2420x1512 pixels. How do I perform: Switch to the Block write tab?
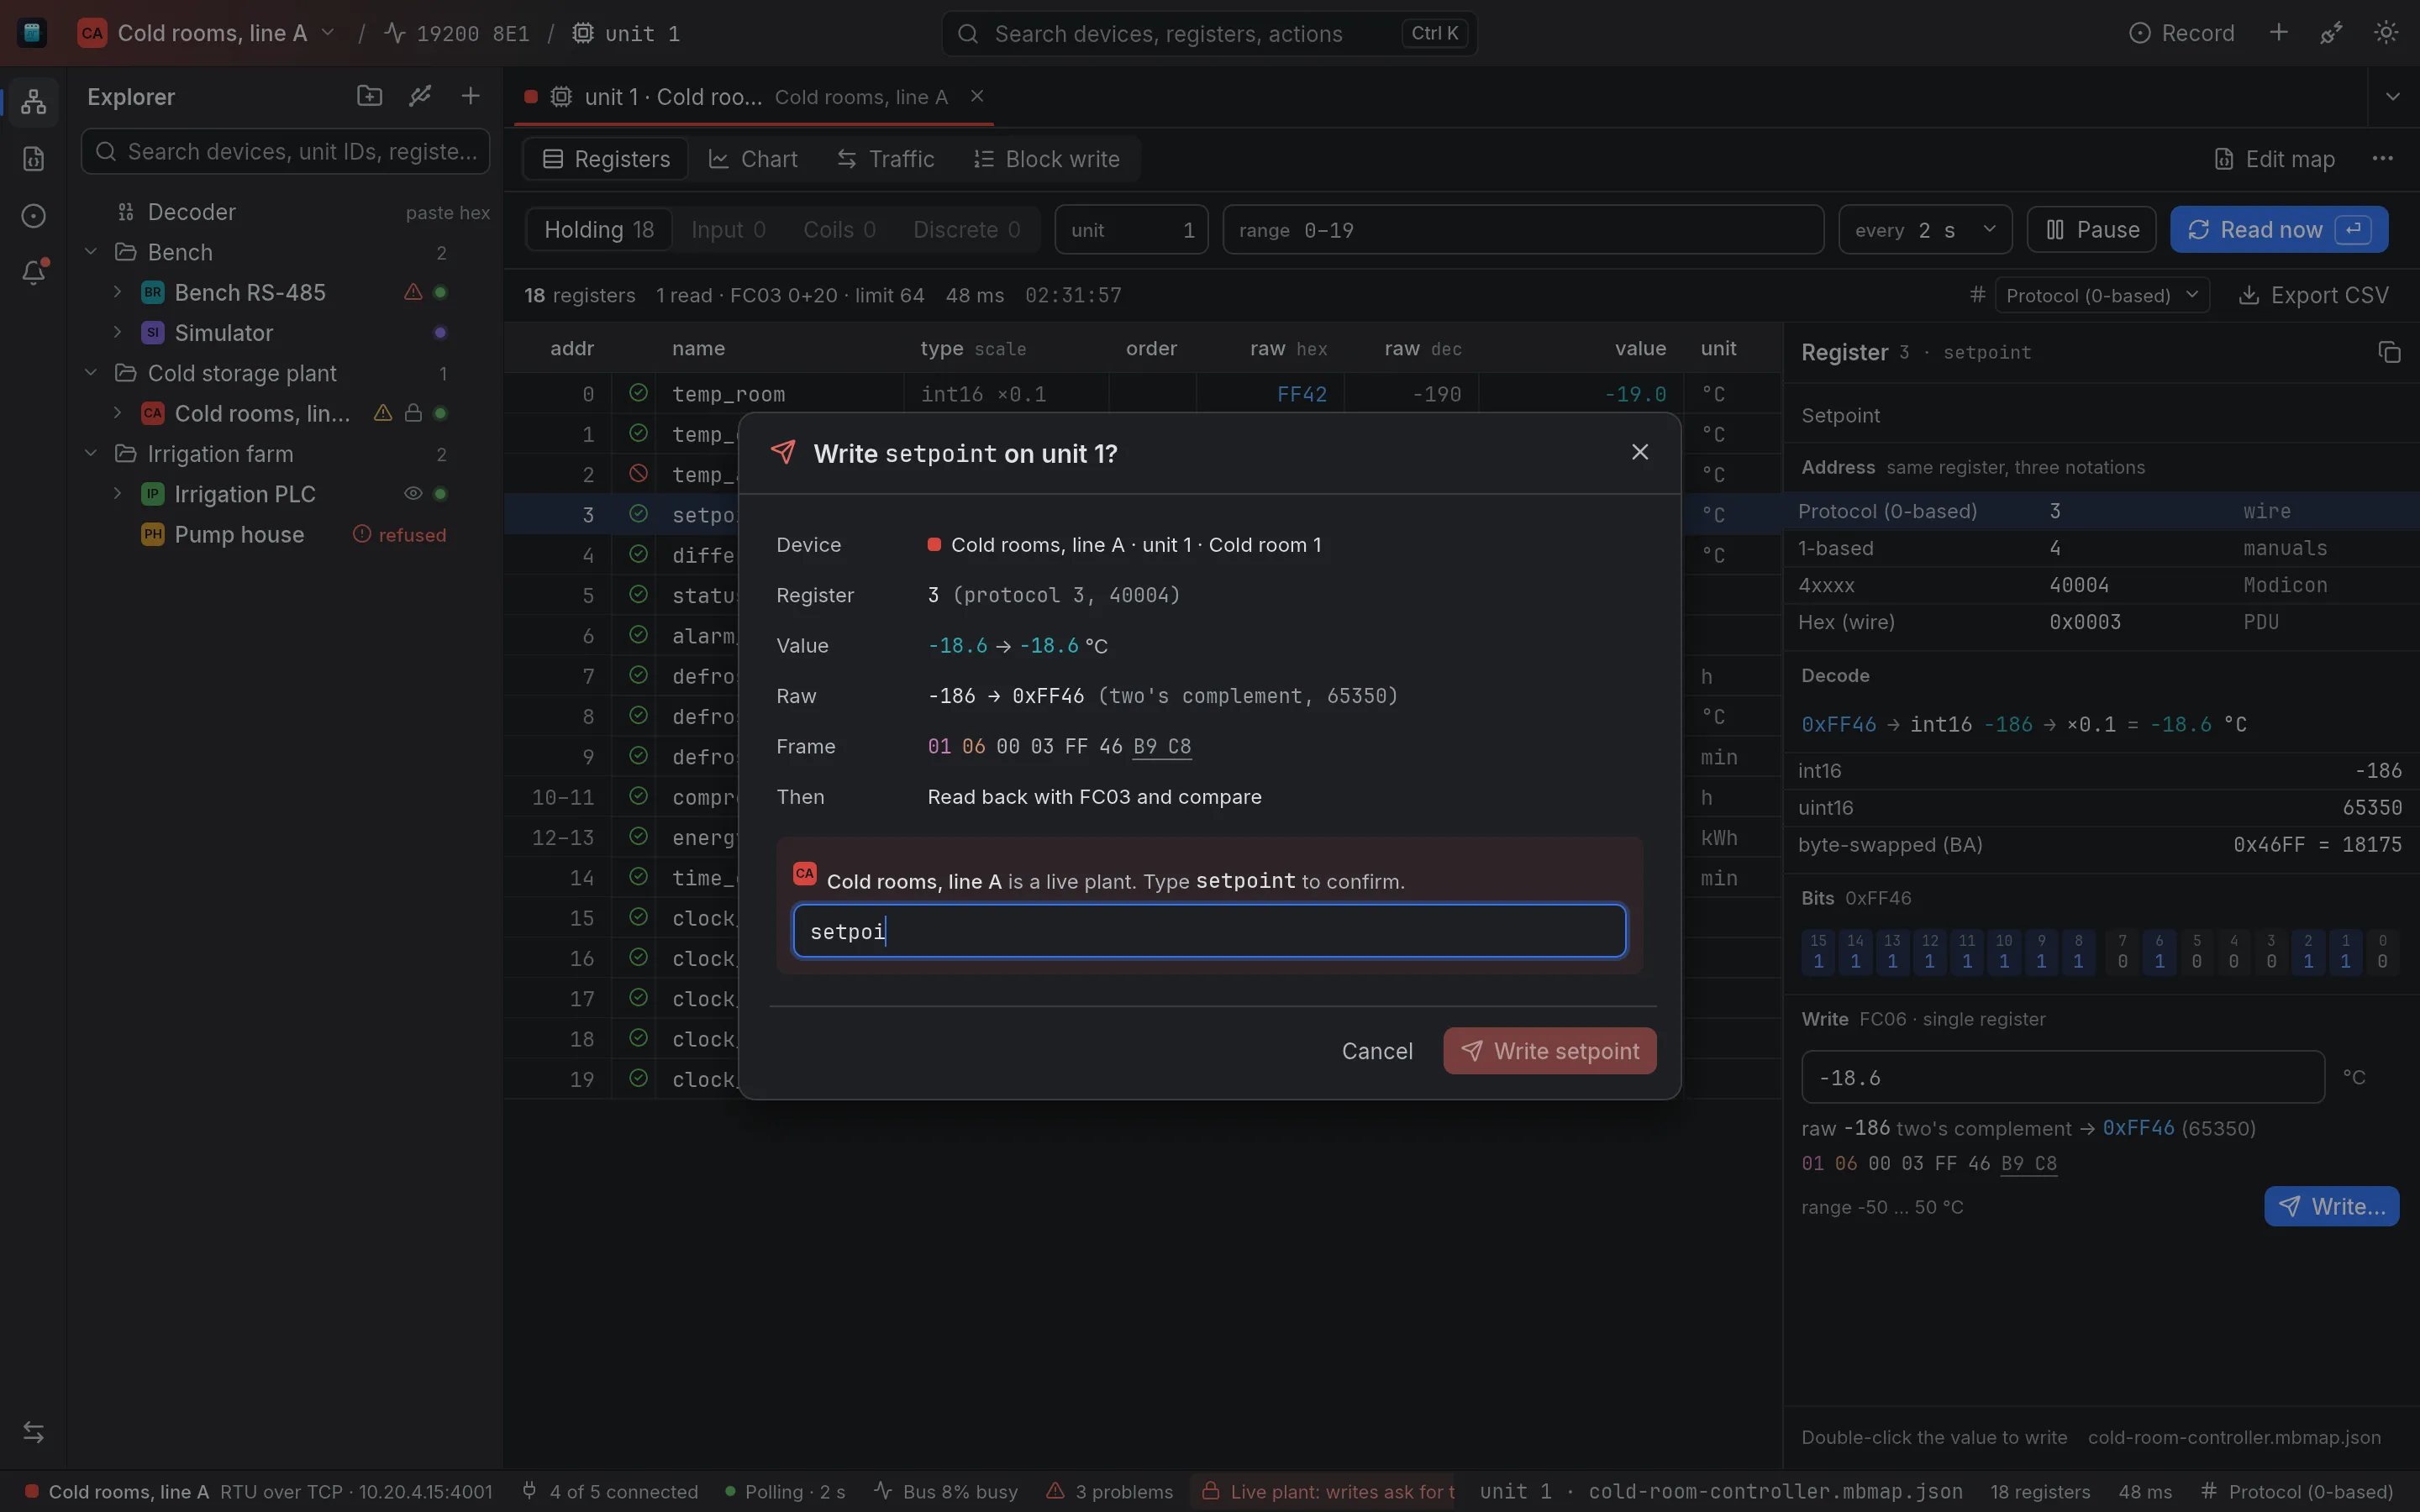tap(1047, 159)
